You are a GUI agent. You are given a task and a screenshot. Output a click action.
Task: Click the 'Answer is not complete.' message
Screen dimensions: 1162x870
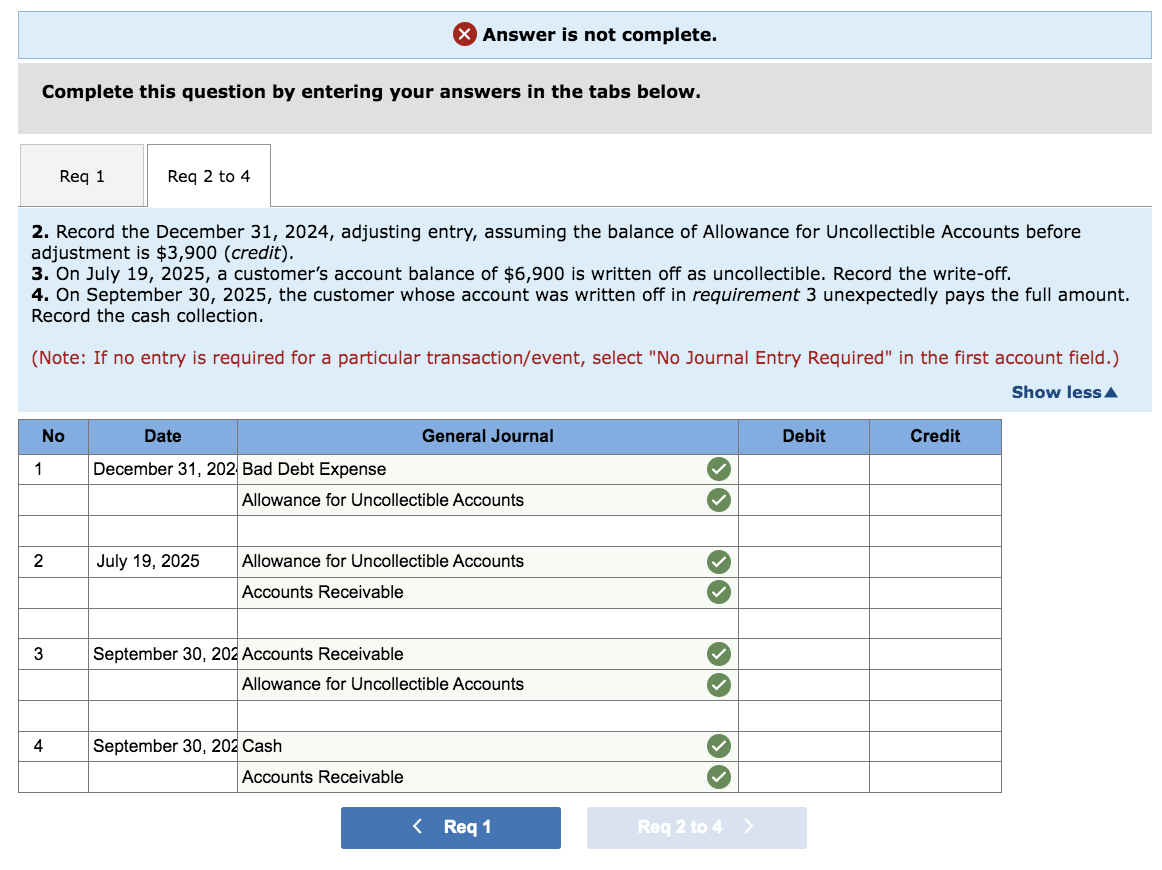click(600, 35)
